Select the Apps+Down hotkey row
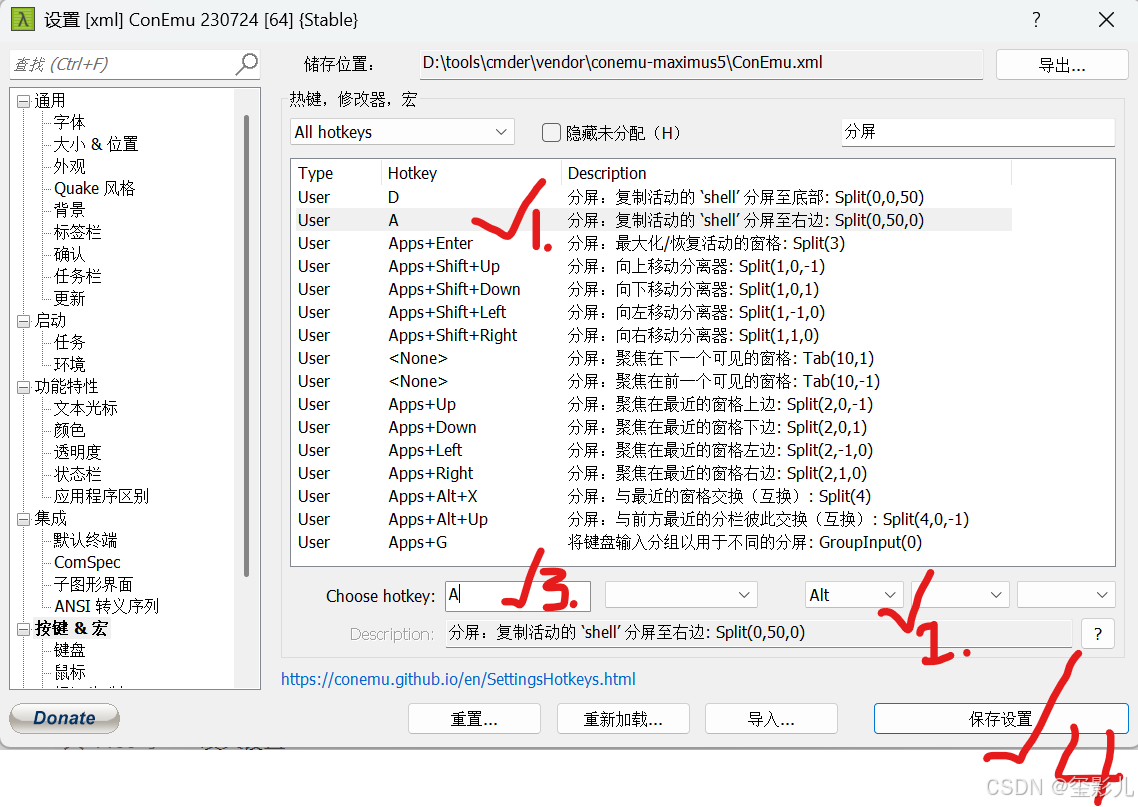Image resolution: width=1138 pixels, height=807 pixels. pyautogui.click(x=652, y=427)
